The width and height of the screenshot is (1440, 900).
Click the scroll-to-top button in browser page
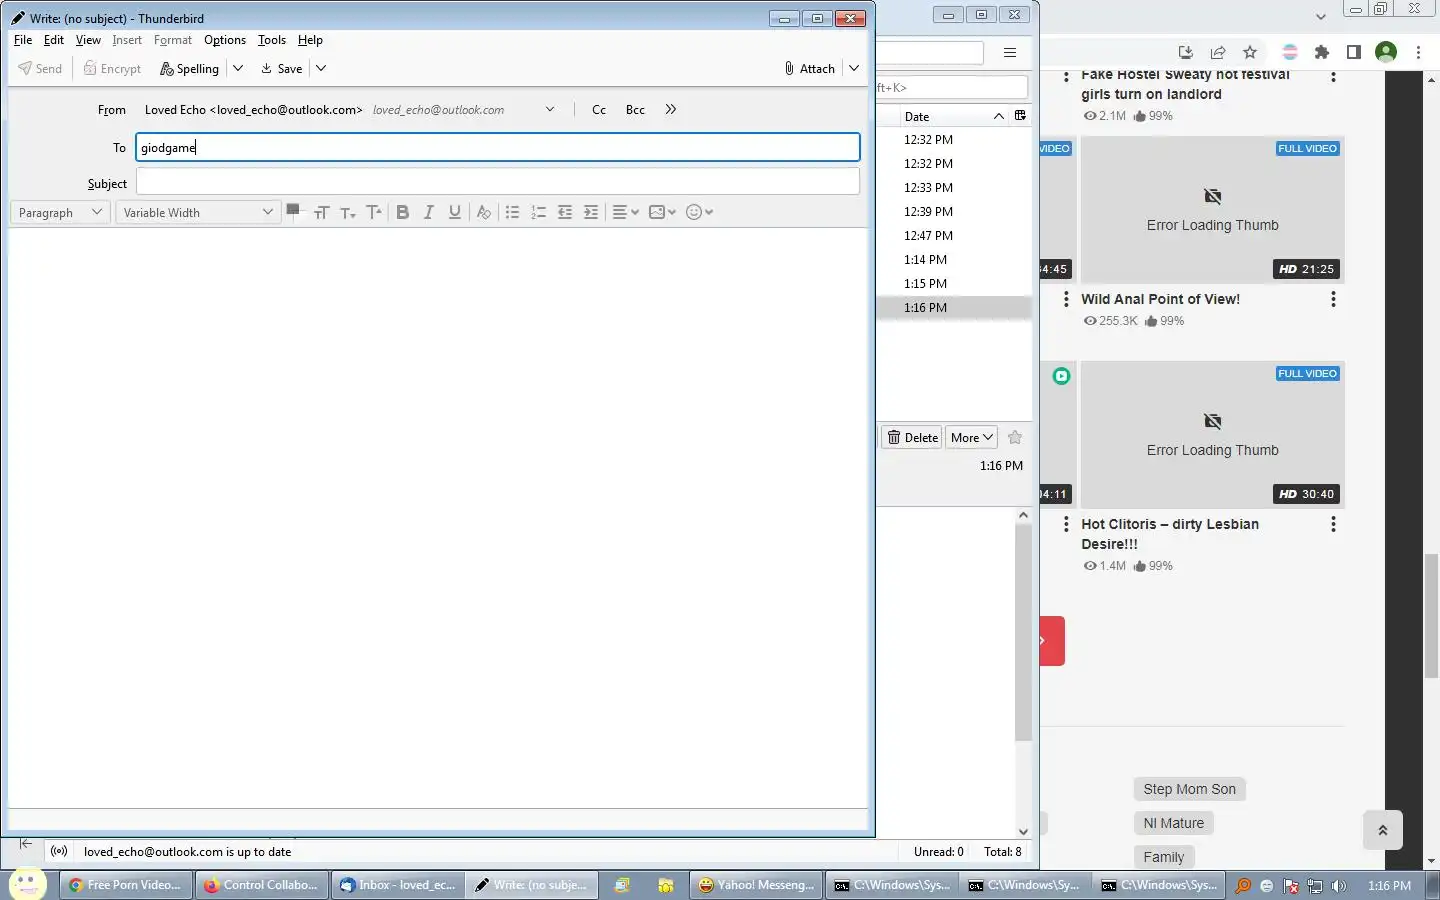[x=1383, y=830]
